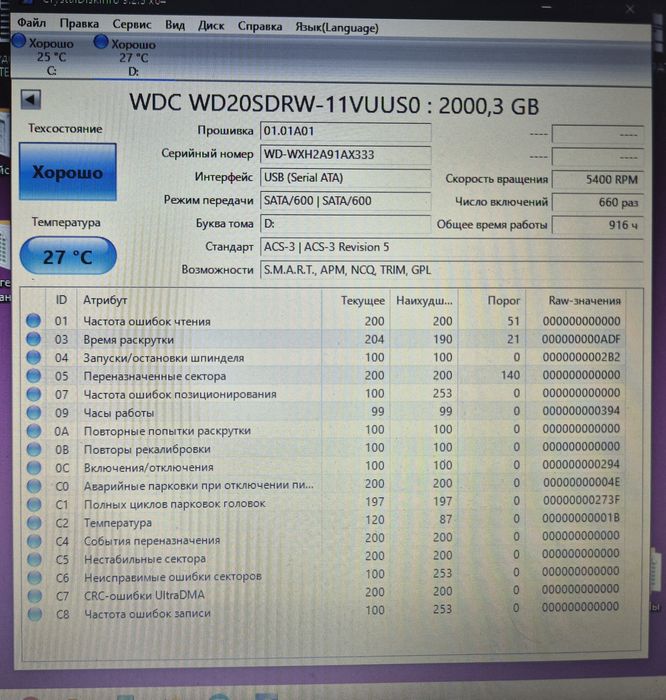
Task: Open the Сервис menu
Action: [132, 24]
